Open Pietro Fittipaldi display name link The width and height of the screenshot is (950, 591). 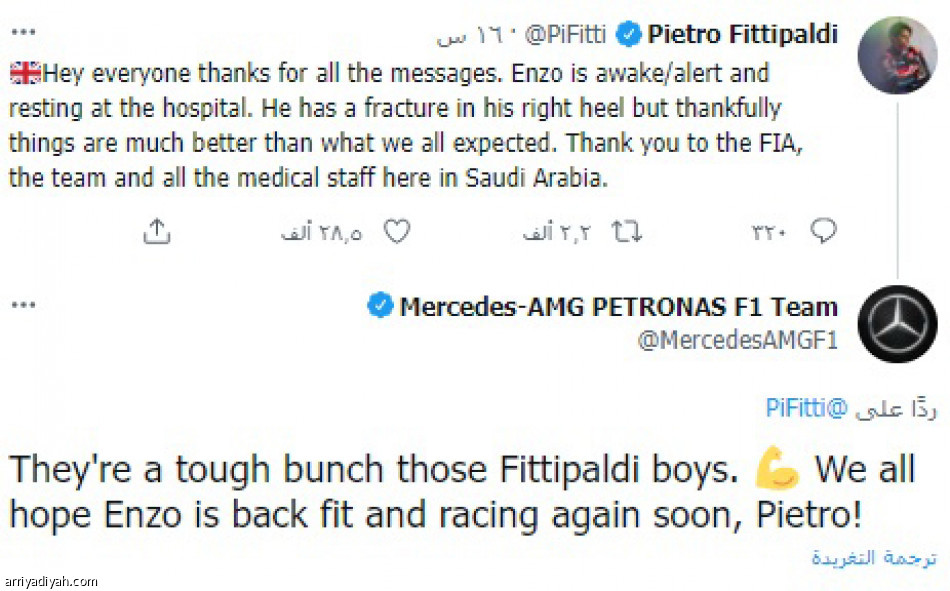tap(743, 36)
